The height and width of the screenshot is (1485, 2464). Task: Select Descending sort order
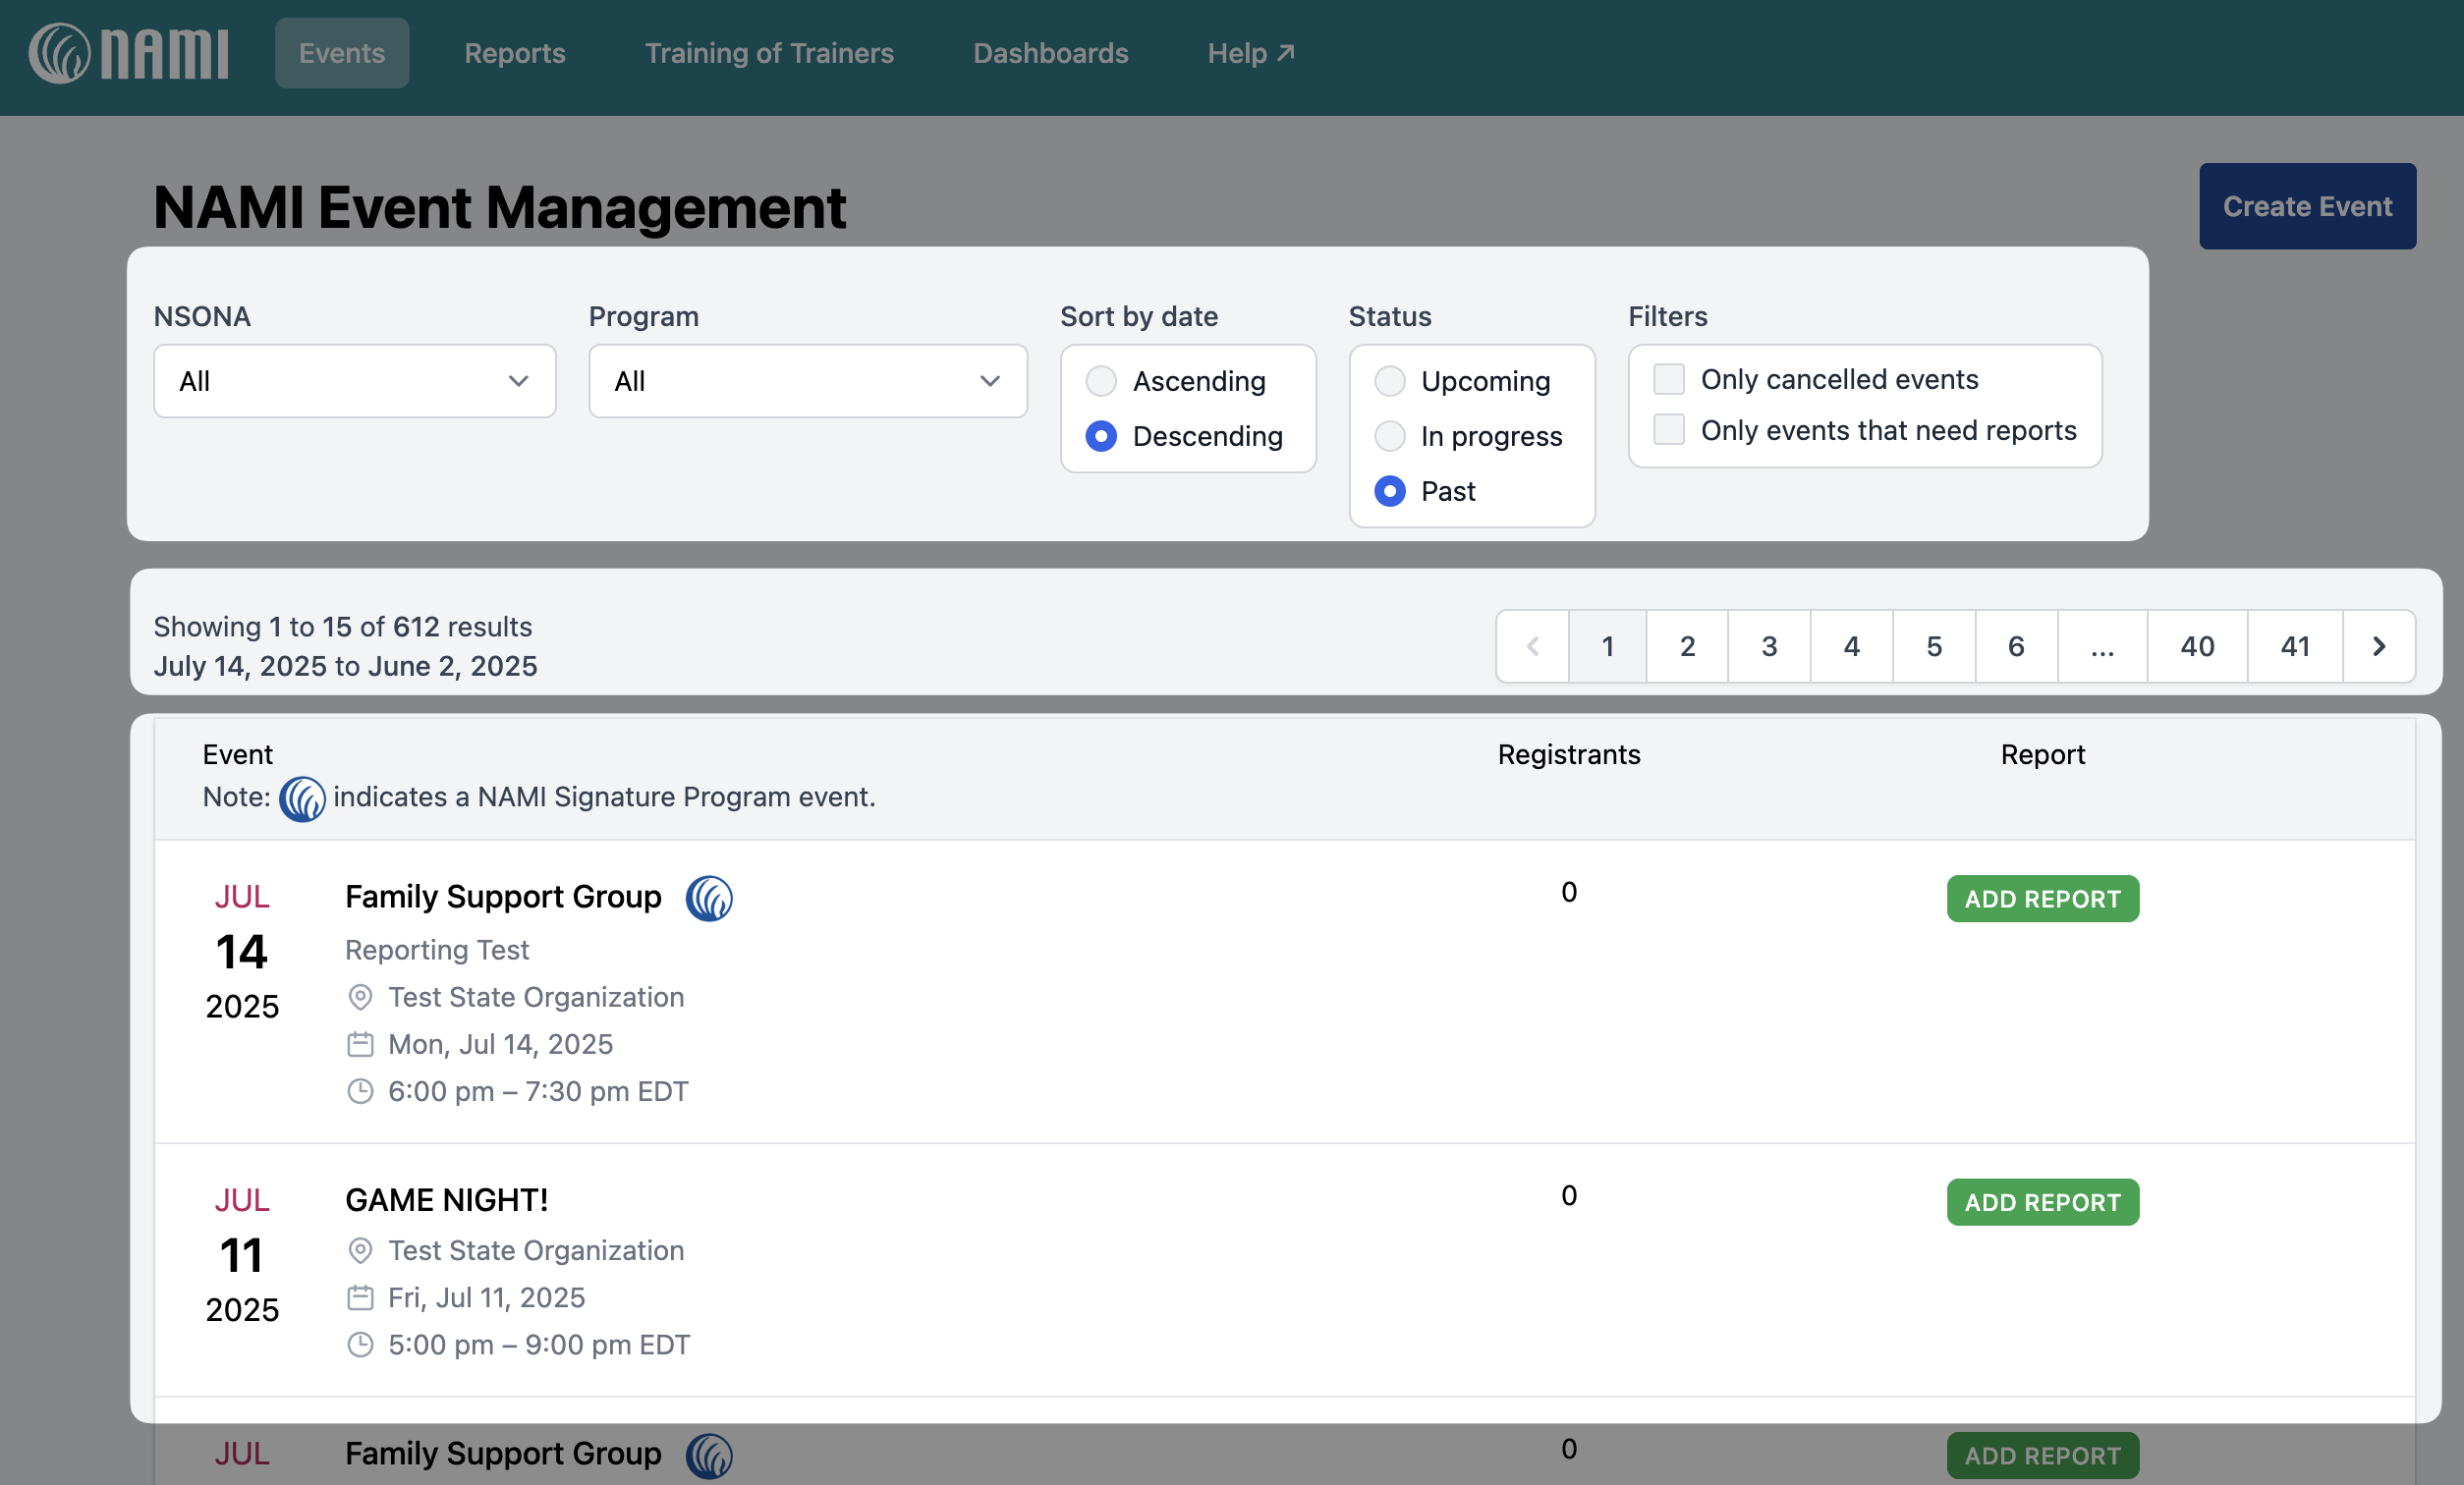tap(1101, 436)
